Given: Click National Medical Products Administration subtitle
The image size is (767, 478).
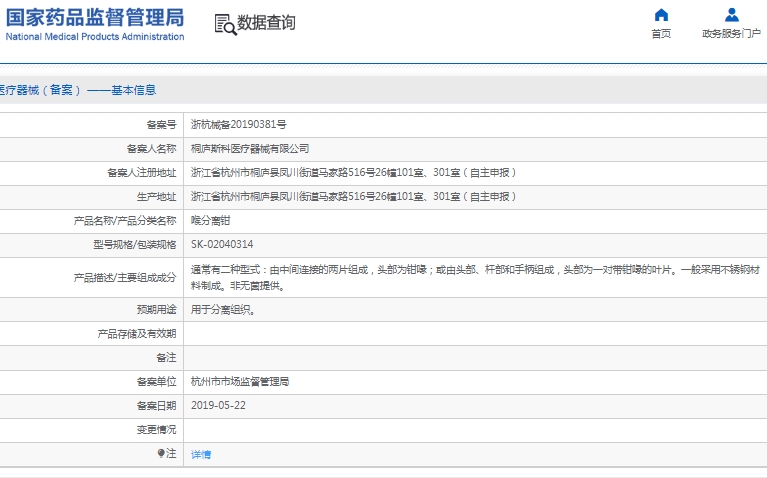Looking at the screenshot, I should point(95,37).
